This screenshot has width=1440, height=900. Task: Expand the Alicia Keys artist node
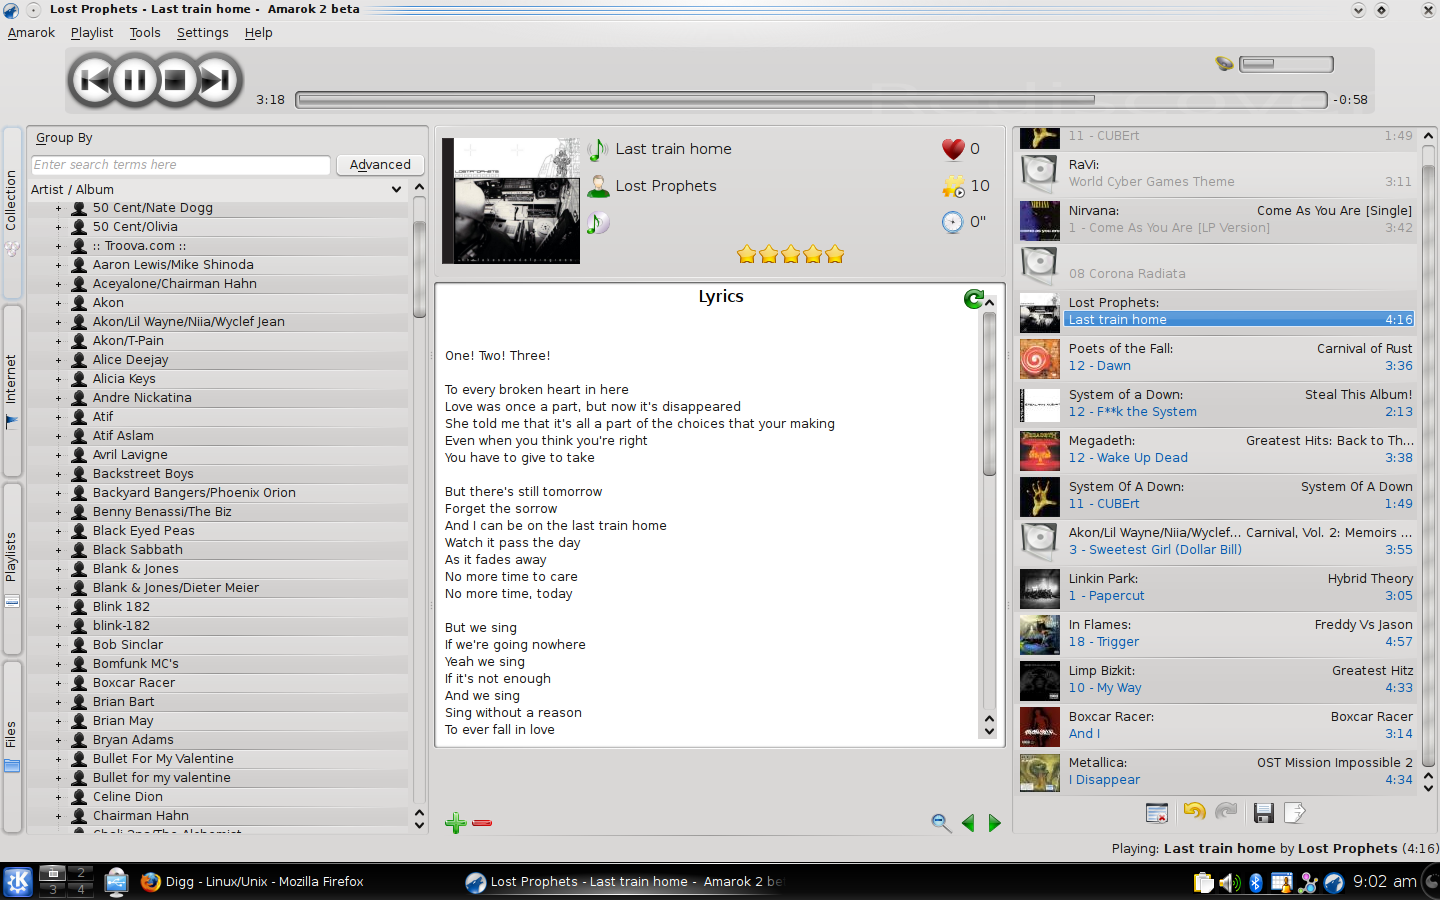tap(58, 379)
